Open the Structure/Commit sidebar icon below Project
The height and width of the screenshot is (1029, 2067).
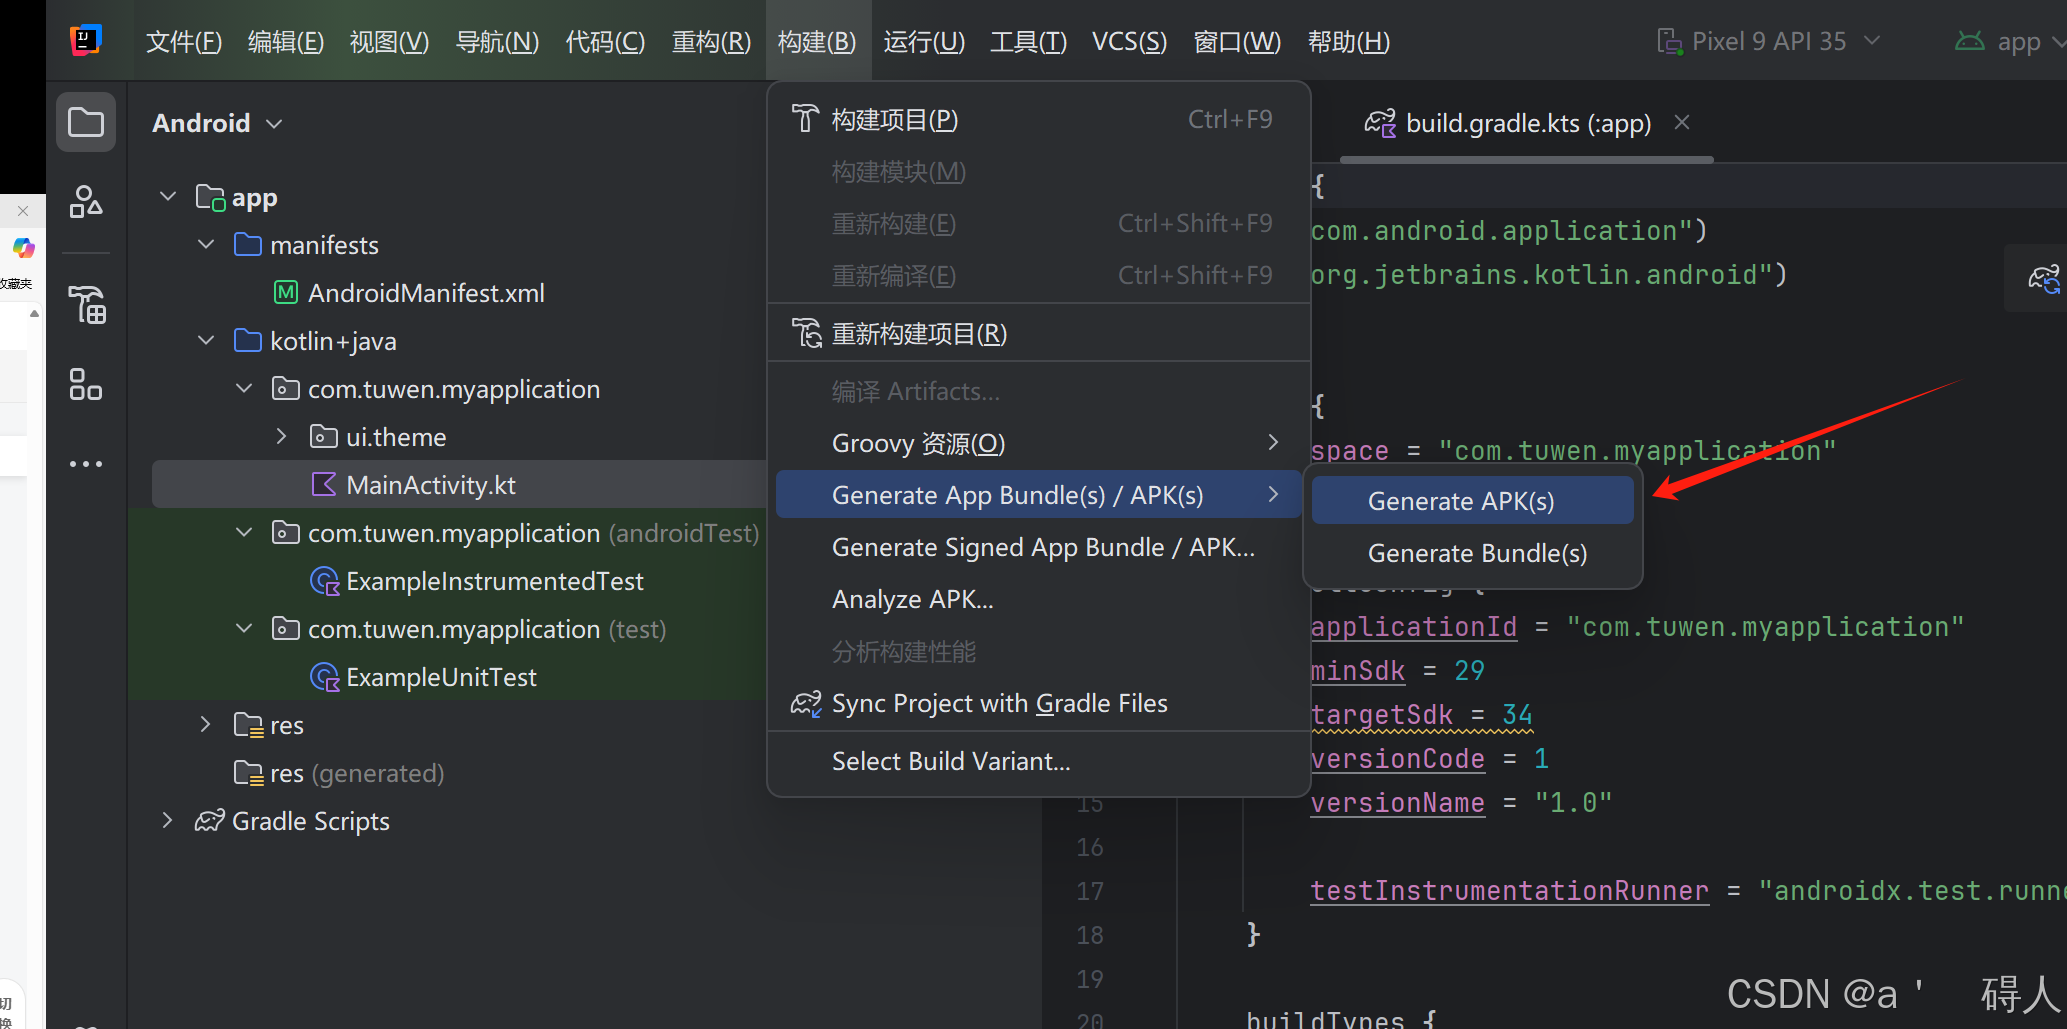pos(86,202)
